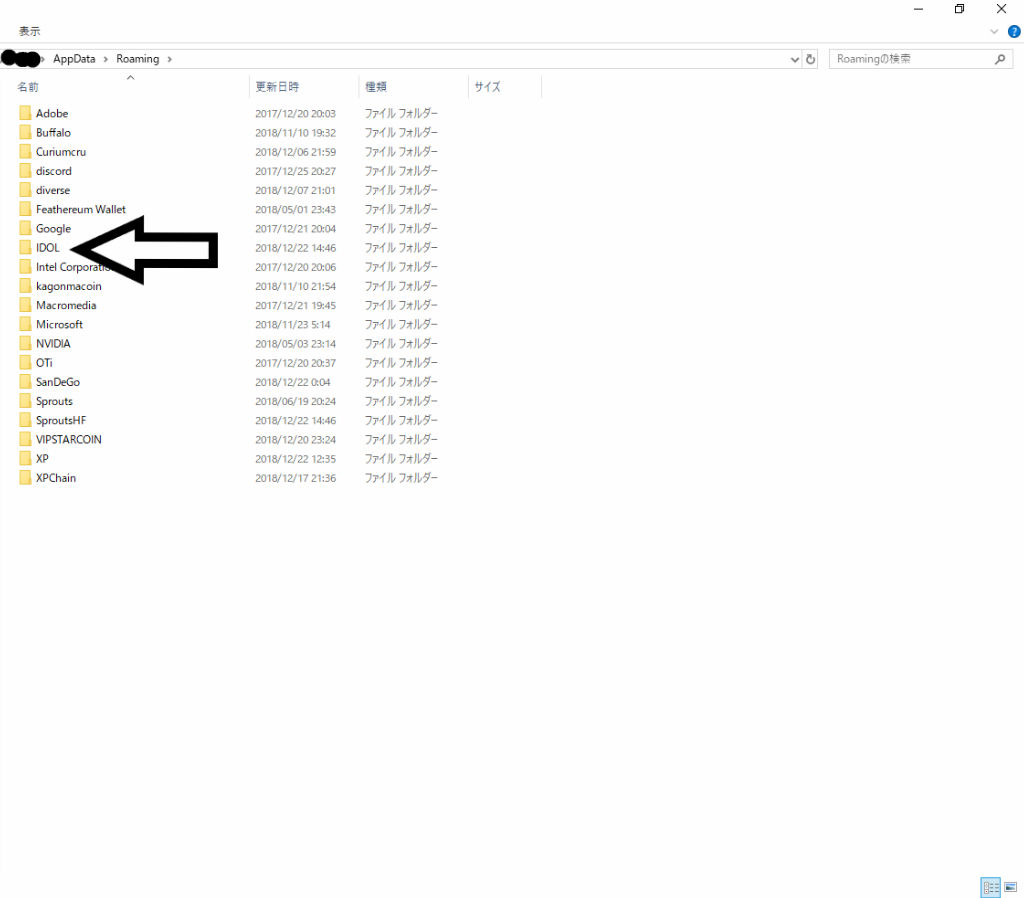
Task: Select the Buffalo folder icon
Action: (25, 132)
